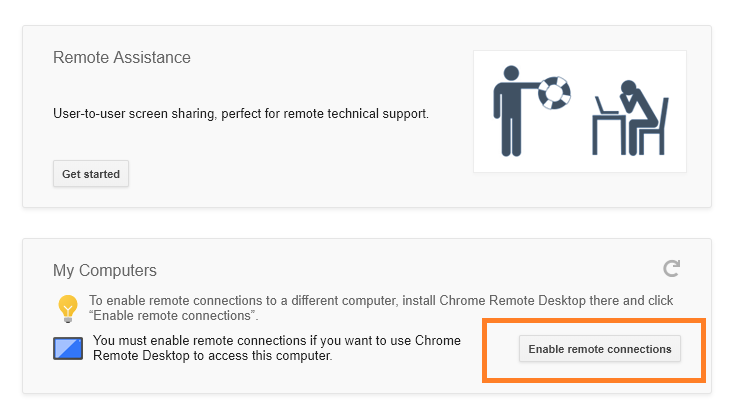Click the chair in the illustration
738x418 pixels.
[655, 126]
